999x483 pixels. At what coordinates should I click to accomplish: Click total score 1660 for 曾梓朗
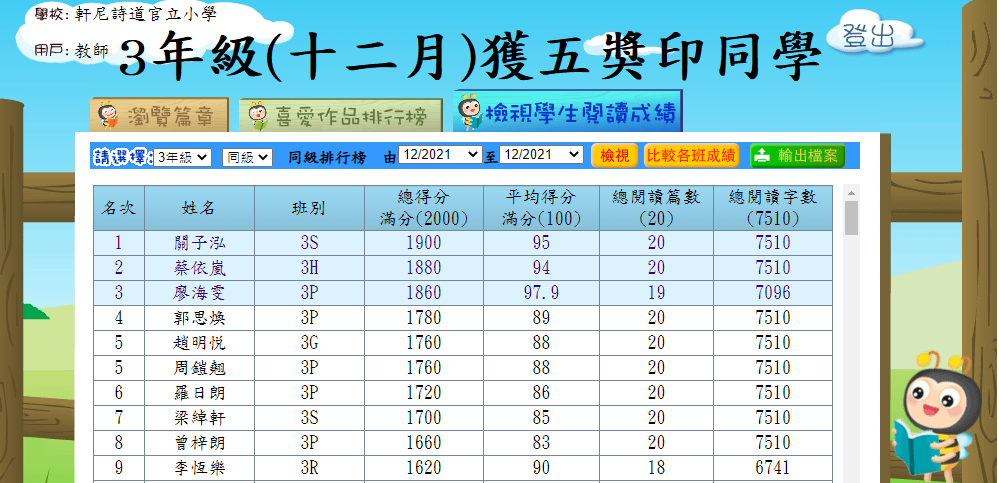point(424,443)
